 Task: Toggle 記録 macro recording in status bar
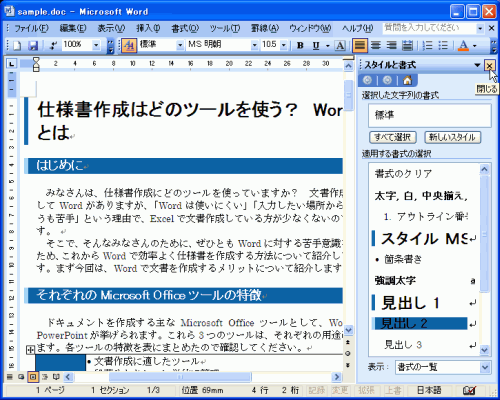[316, 390]
